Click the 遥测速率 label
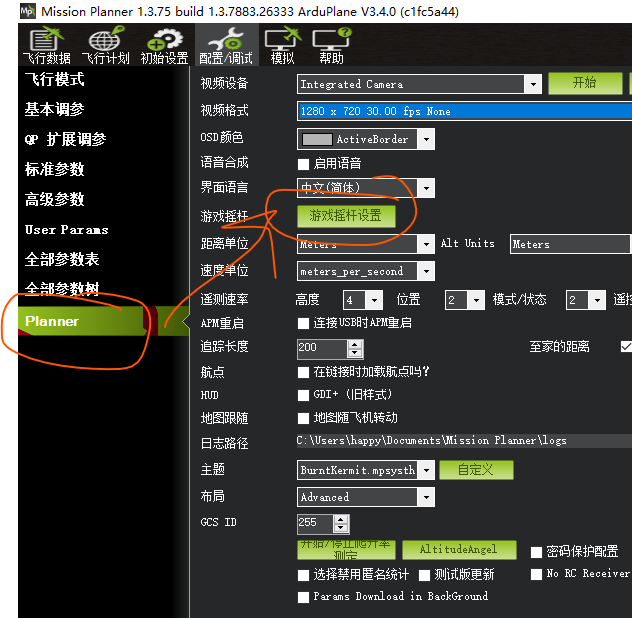This screenshot has width=632, height=618. (x=225, y=300)
